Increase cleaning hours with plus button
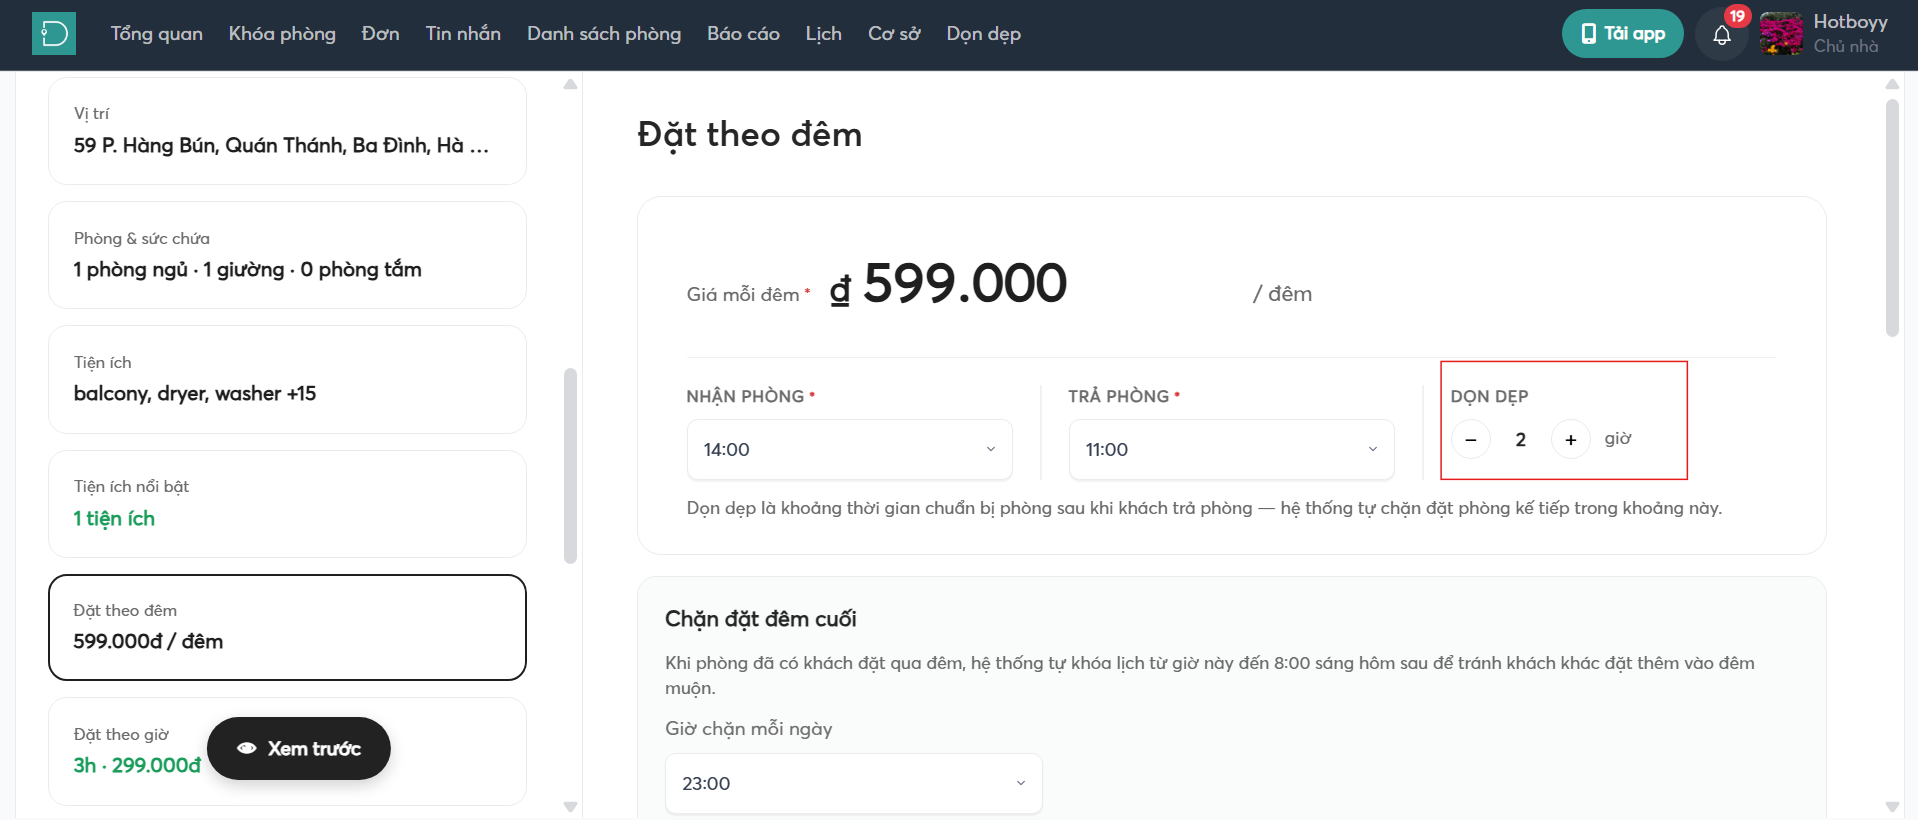This screenshot has width=1918, height=820. click(x=1571, y=440)
